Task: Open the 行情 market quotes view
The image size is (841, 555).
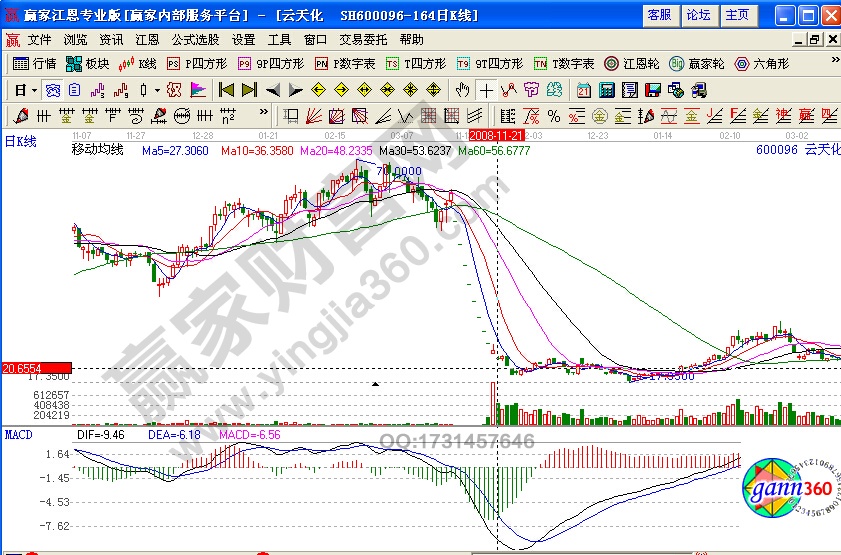Action: click(35, 63)
